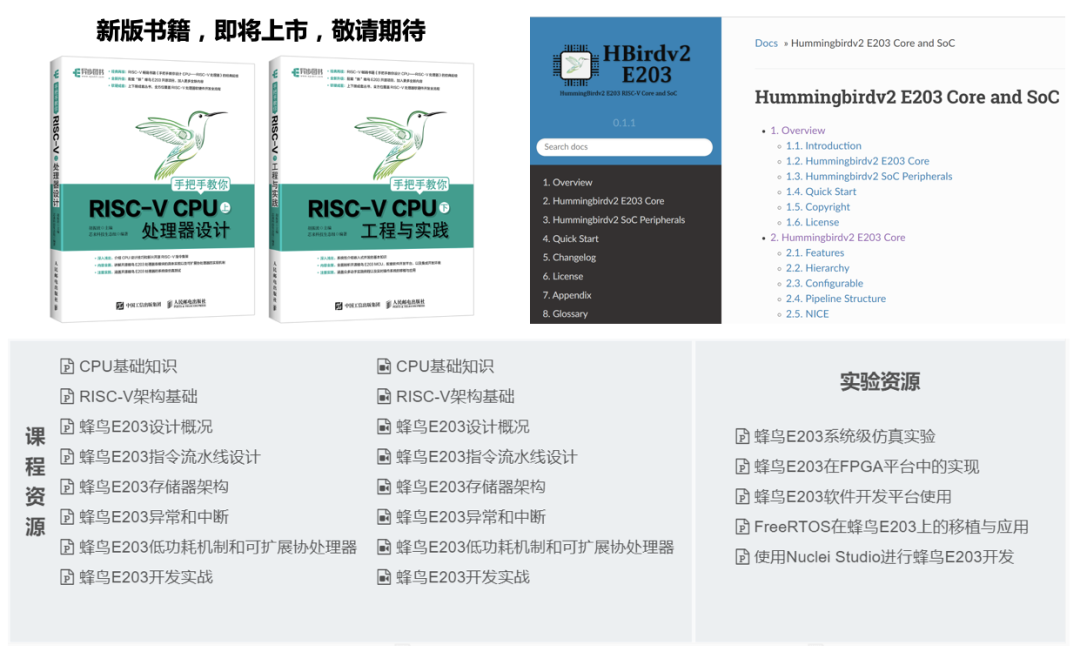Click the video icon beside second-column RISC-V架构基础
The height and width of the screenshot is (652, 1080).
coord(384,397)
